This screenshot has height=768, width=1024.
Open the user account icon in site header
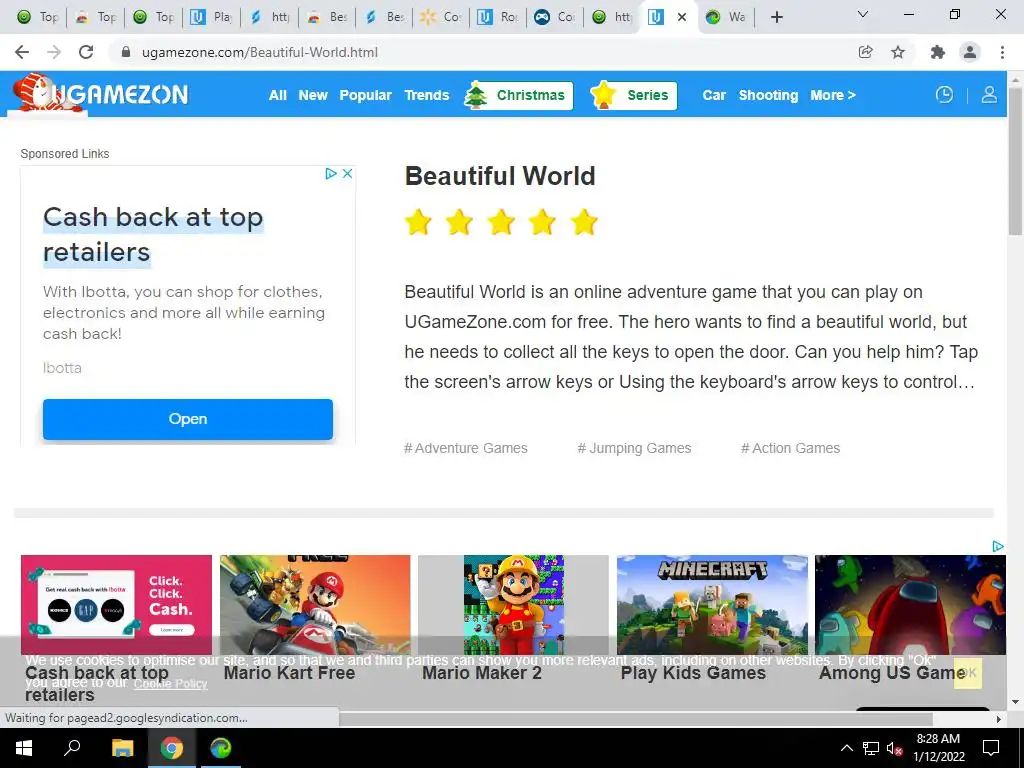pyautogui.click(x=989, y=95)
